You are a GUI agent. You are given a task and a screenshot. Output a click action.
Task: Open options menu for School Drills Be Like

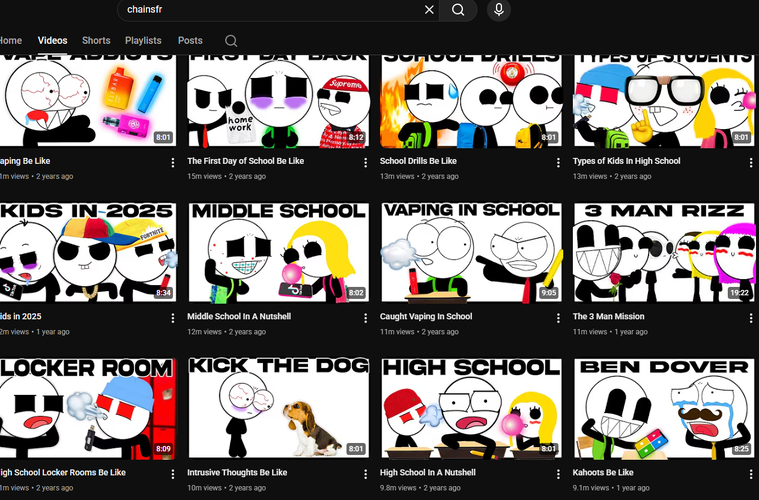tap(559, 162)
